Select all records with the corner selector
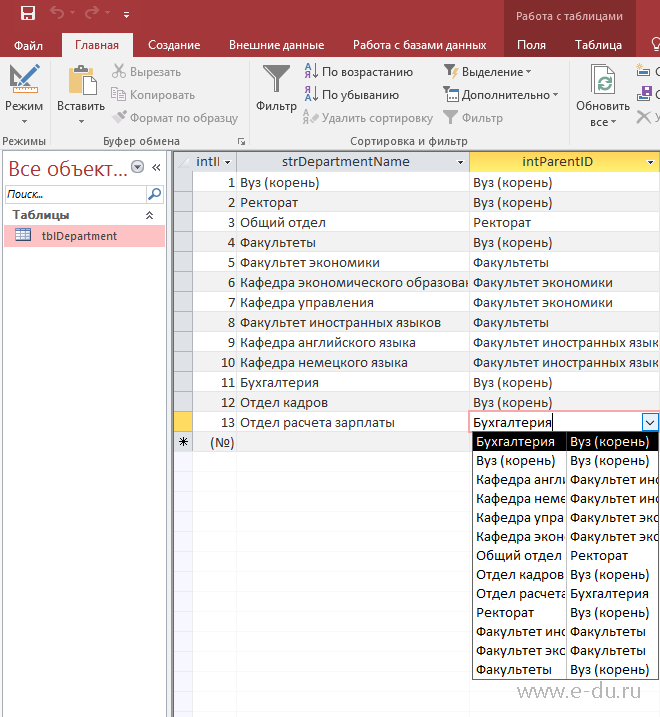660x717 pixels. click(x=183, y=162)
